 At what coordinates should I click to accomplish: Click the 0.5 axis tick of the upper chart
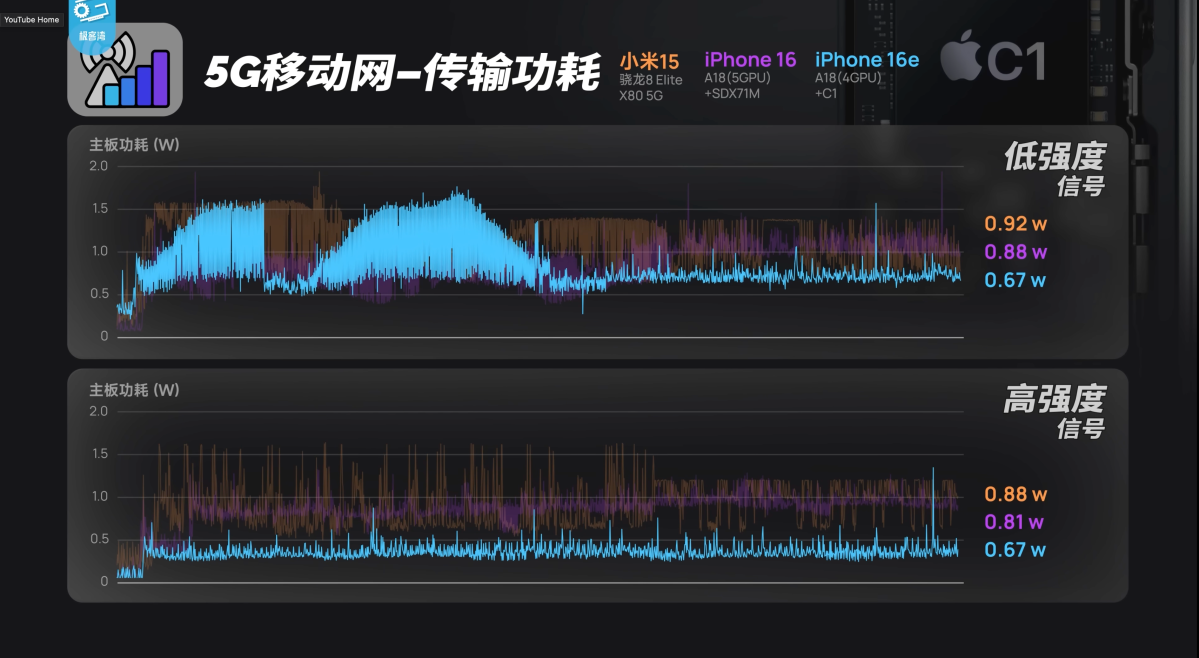[99, 294]
